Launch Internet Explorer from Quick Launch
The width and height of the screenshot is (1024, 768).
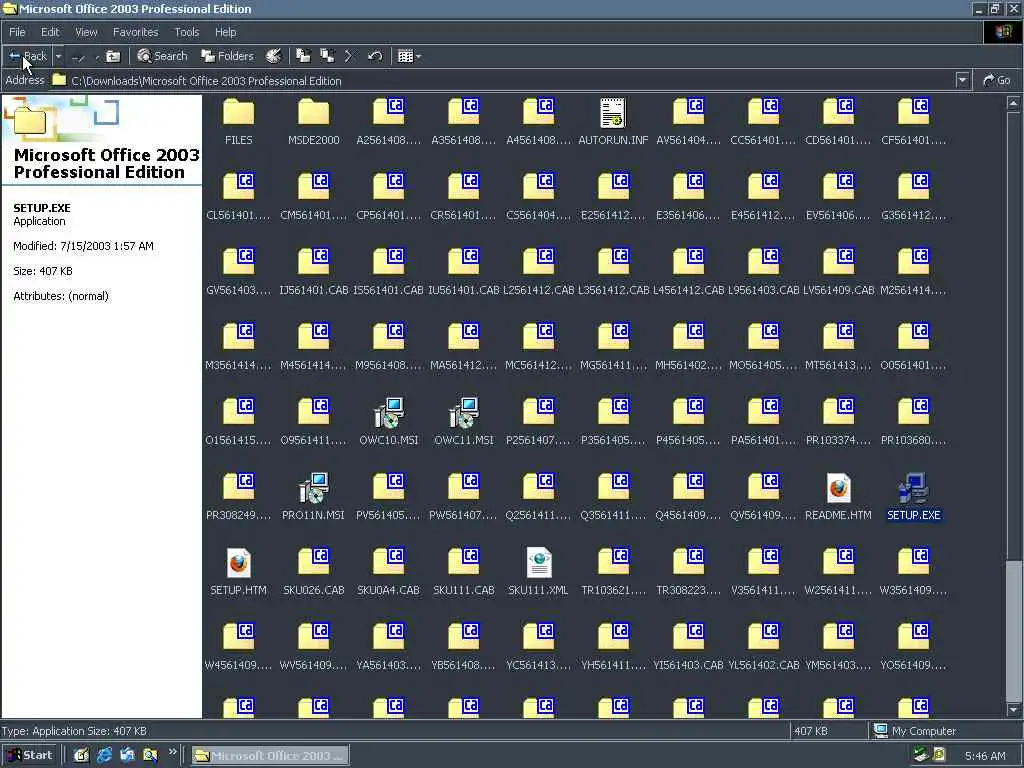pyautogui.click(x=104, y=756)
